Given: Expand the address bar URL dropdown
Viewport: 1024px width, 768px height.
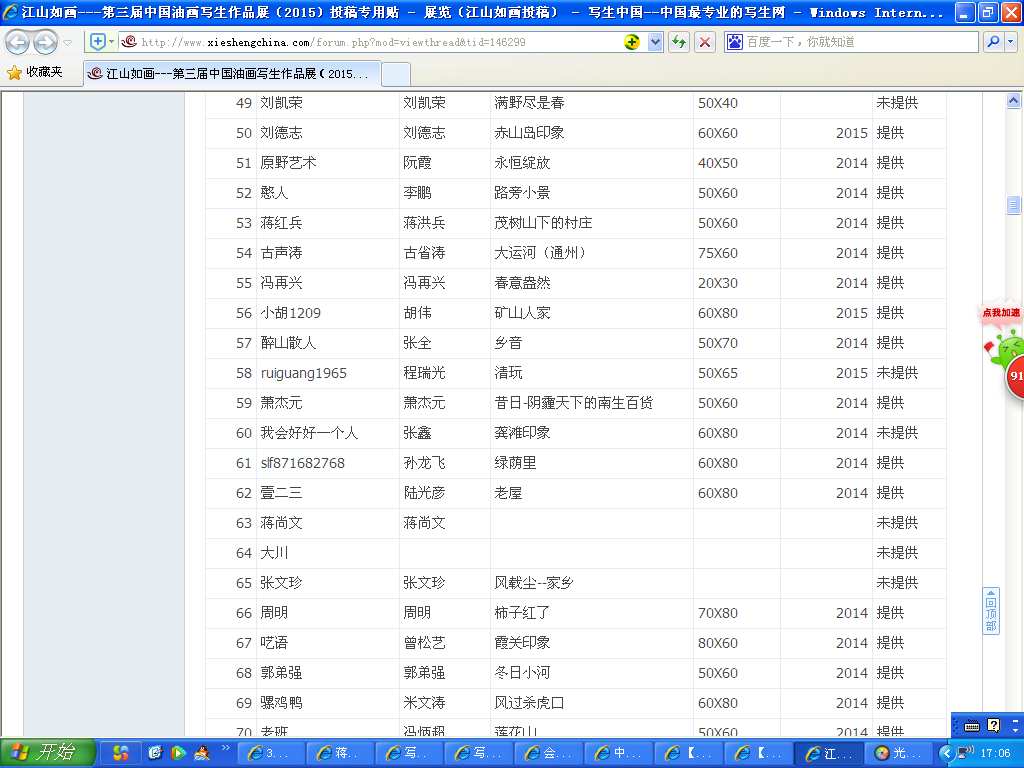Looking at the screenshot, I should (x=655, y=42).
